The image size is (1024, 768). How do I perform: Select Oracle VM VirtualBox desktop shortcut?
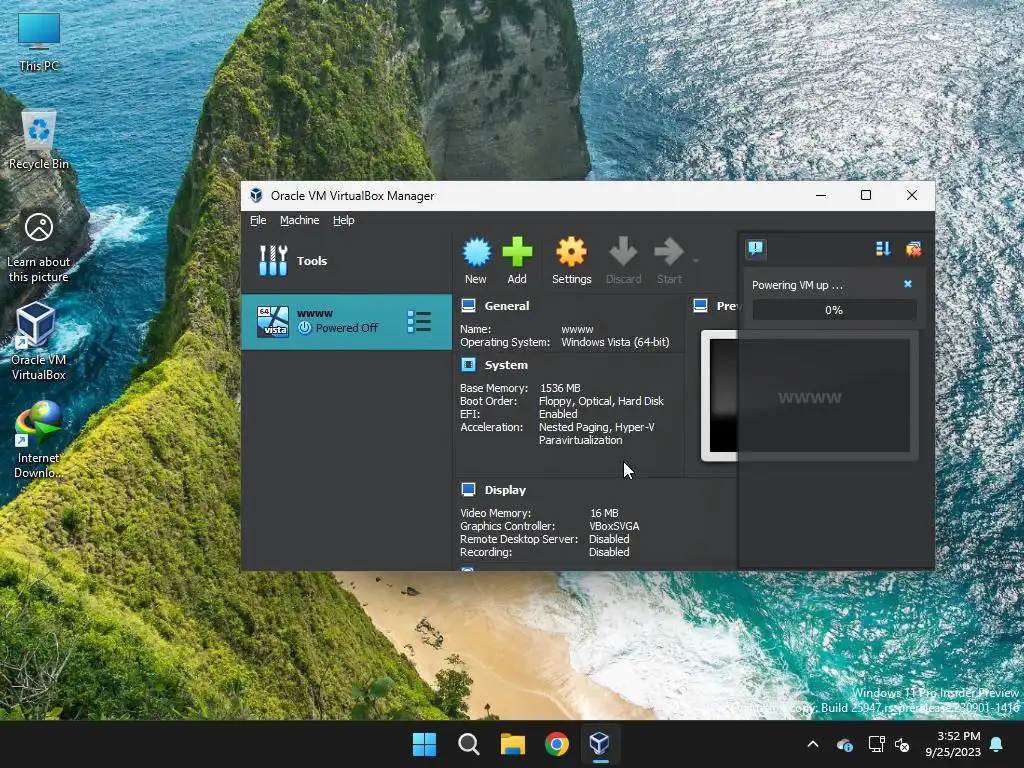[x=39, y=342]
